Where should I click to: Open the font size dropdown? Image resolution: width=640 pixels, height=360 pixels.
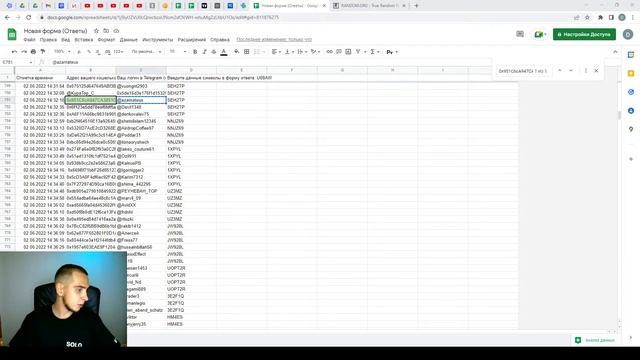pos(178,52)
